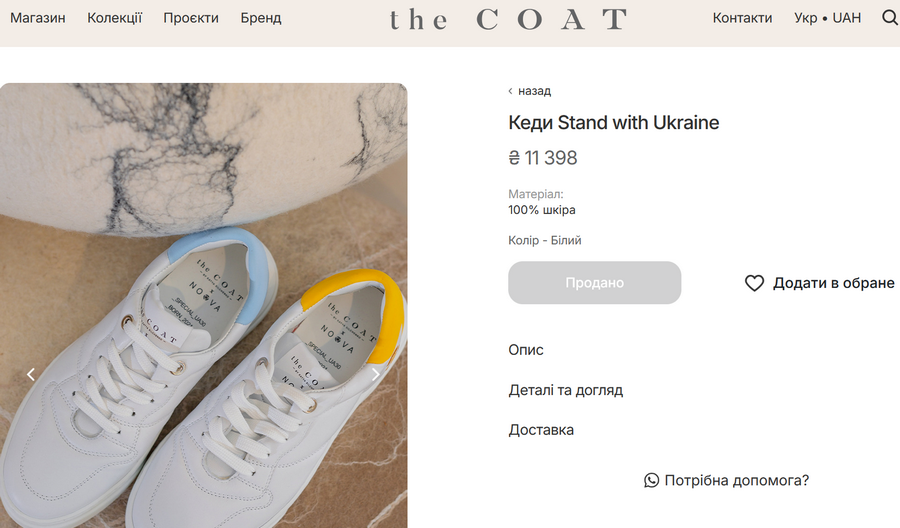The width and height of the screenshot is (900, 528).
Task: Show previous product photo arrow
Action: tap(31, 374)
